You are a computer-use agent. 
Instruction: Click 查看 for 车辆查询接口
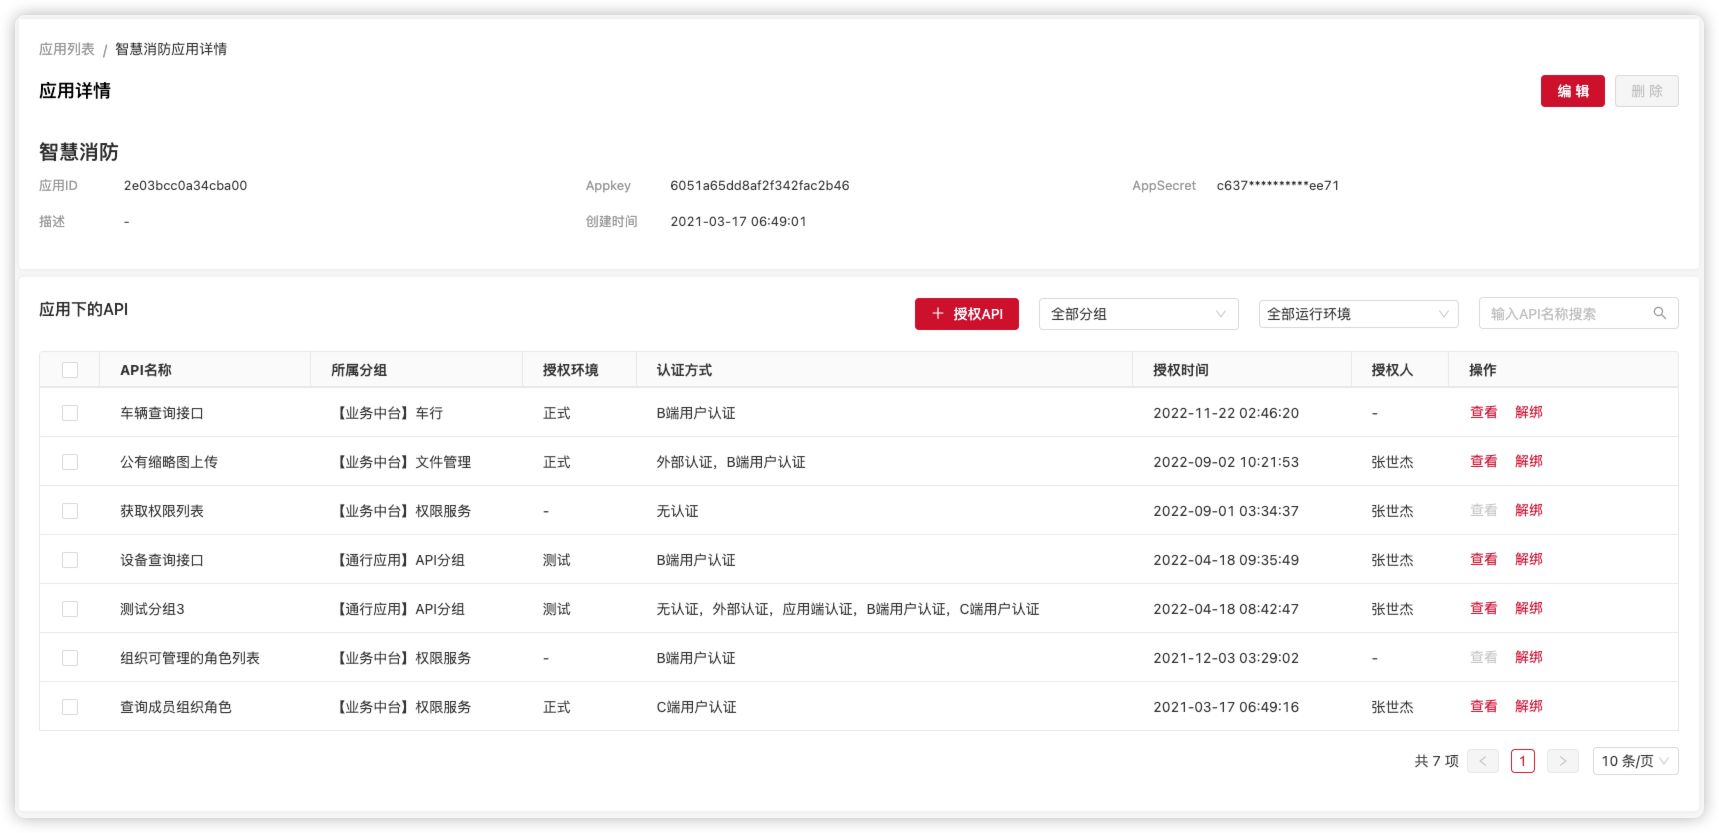click(1484, 412)
